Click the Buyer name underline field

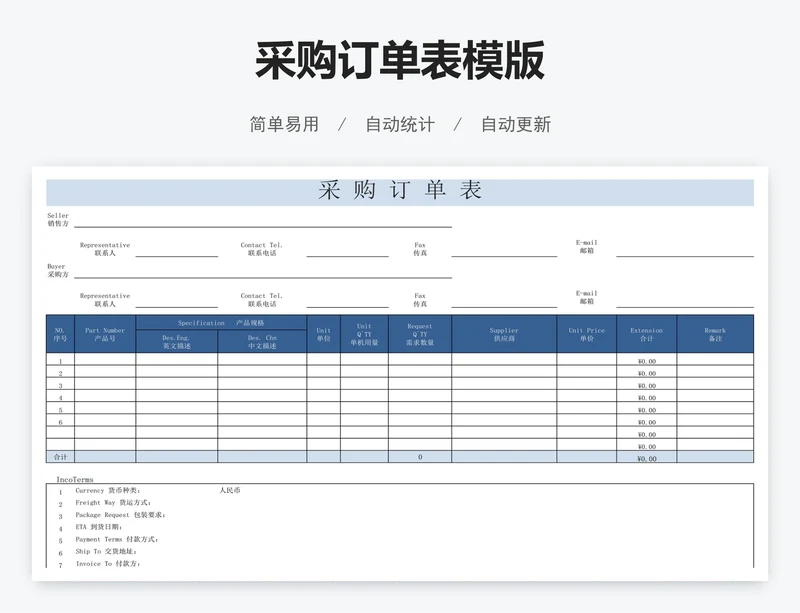pyautogui.click(x=263, y=273)
